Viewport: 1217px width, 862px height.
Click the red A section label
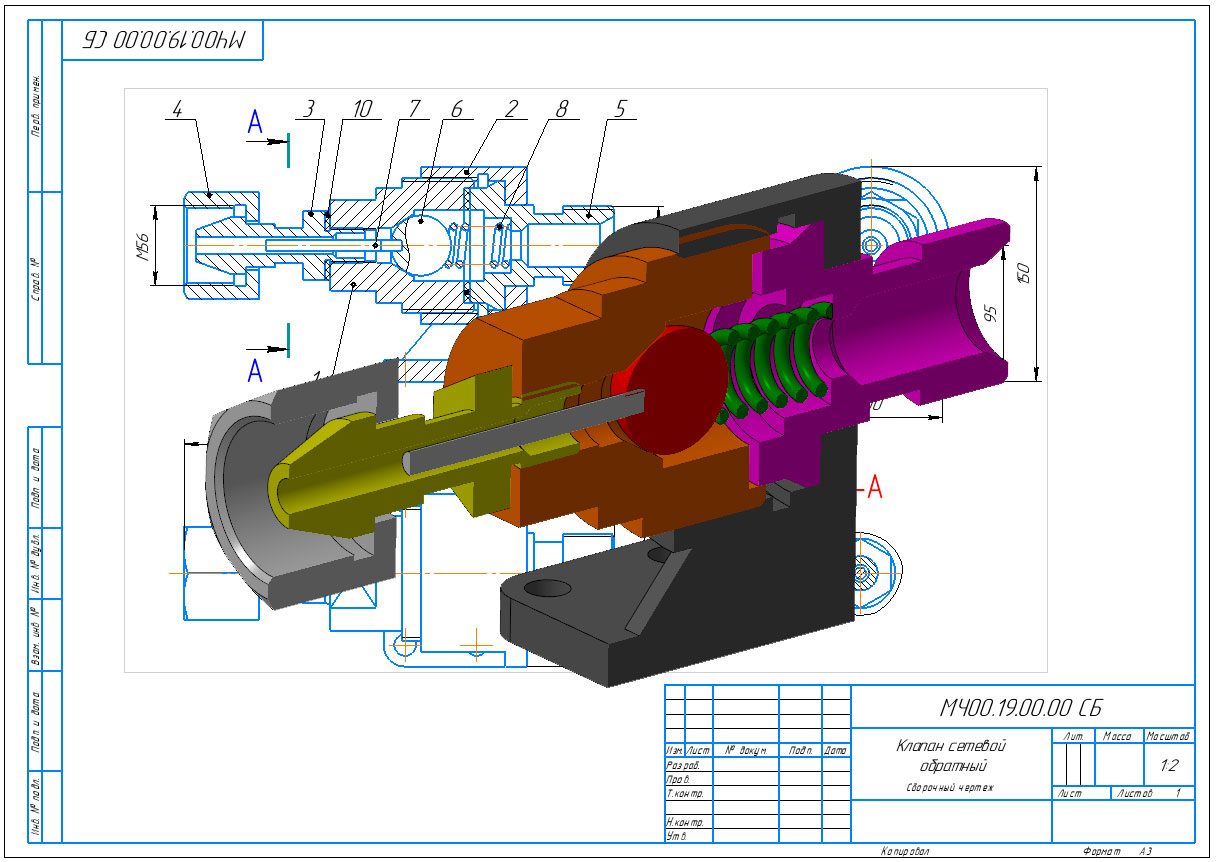click(x=874, y=487)
